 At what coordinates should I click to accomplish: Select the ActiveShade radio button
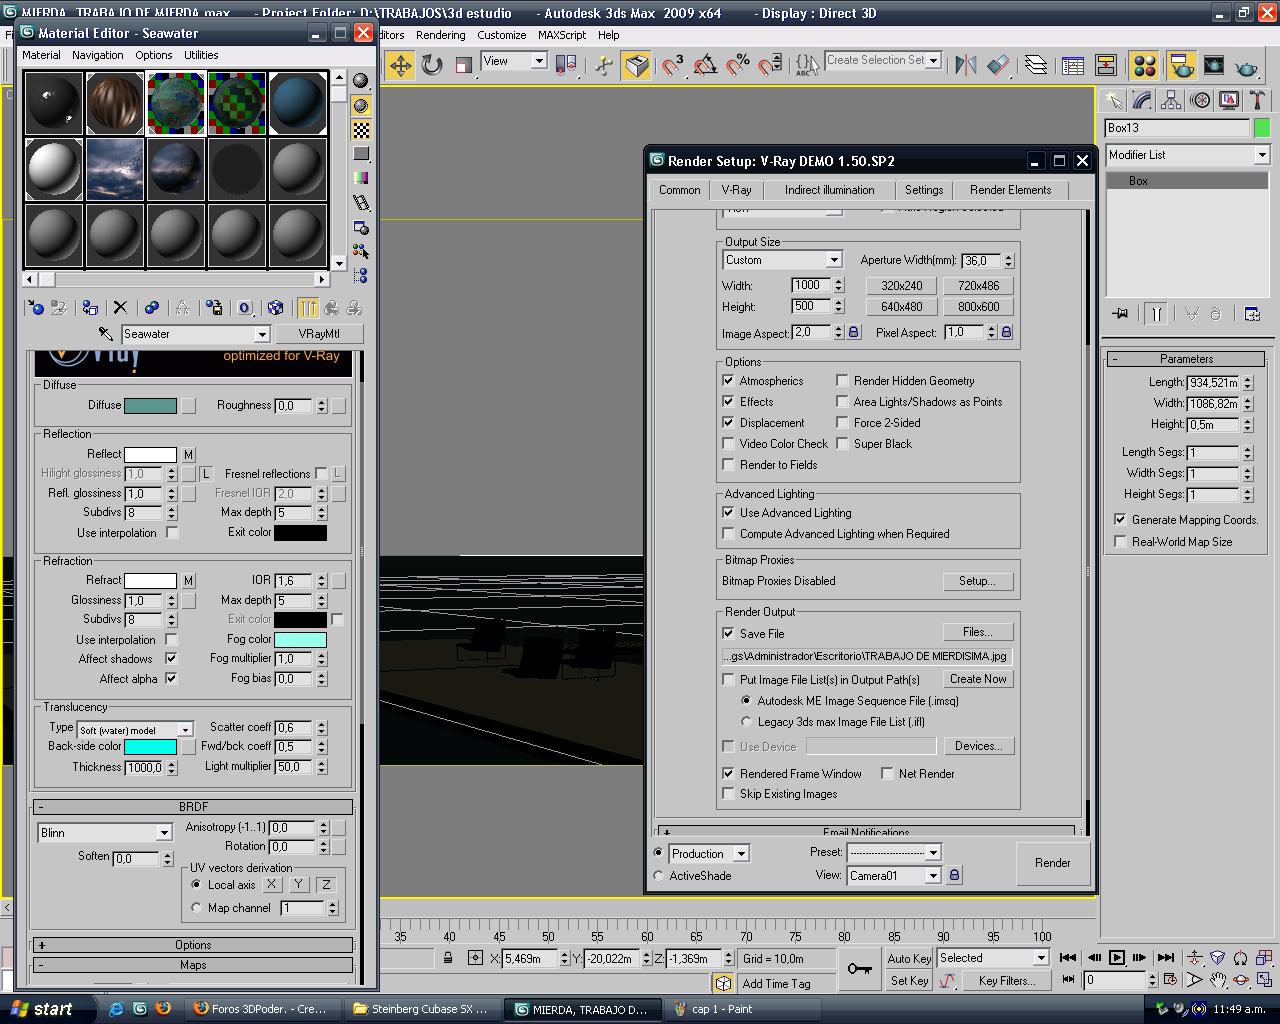(658, 876)
